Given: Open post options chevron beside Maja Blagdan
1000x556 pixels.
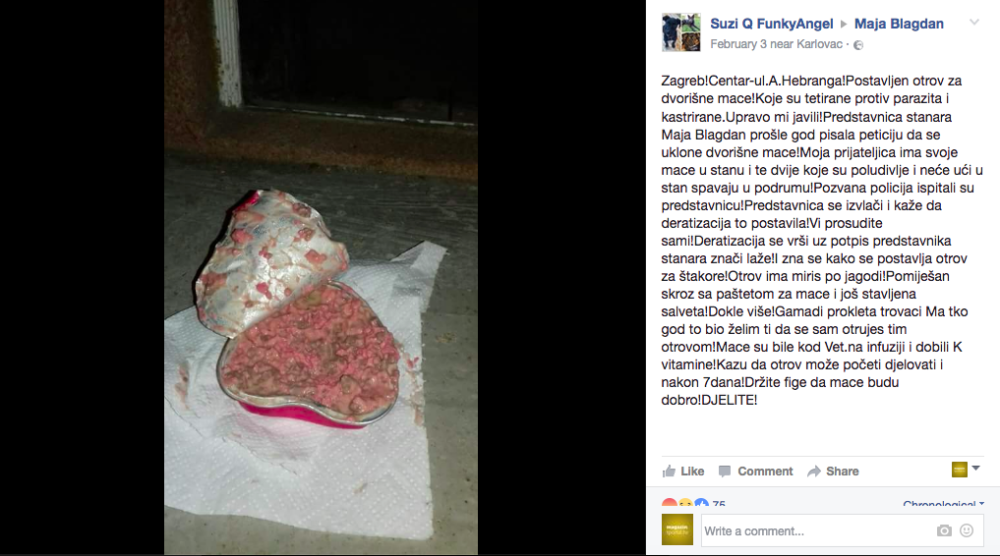Looking at the screenshot, I should (974, 22).
